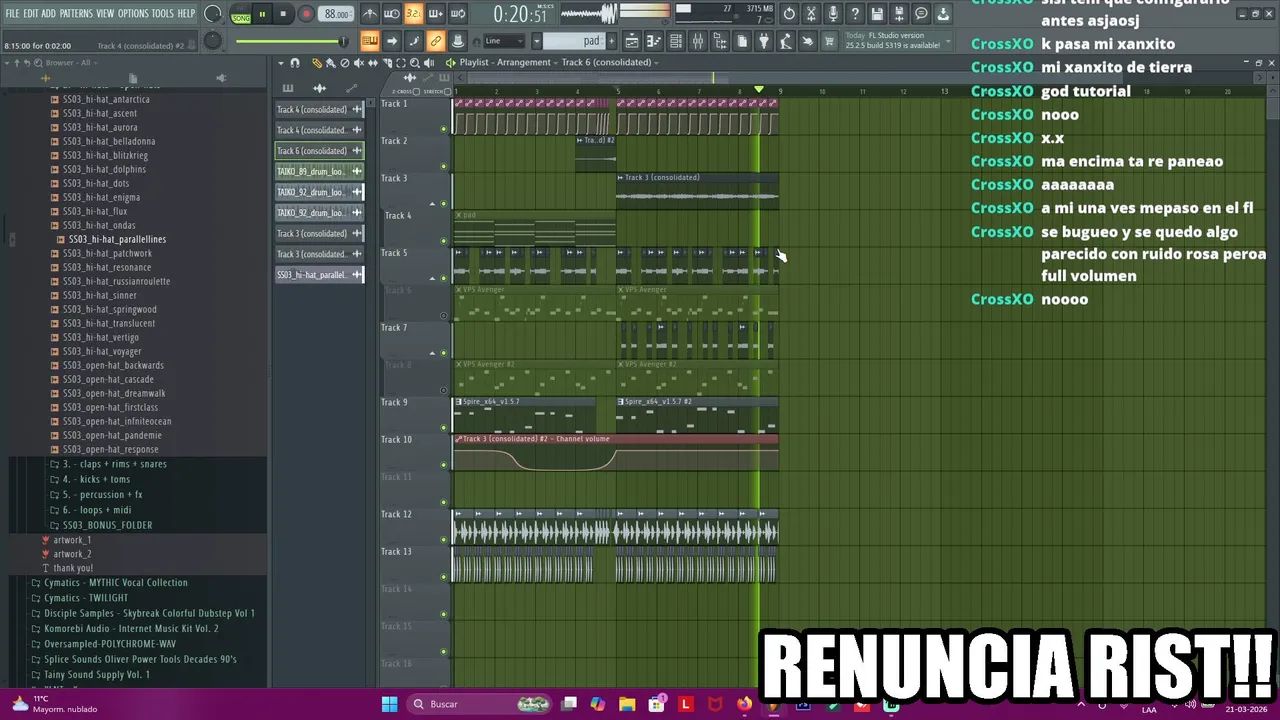Expand 'Tainy Sound Supply Vol. 1' folder
The width and height of the screenshot is (1280, 720).
pos(96,675)
